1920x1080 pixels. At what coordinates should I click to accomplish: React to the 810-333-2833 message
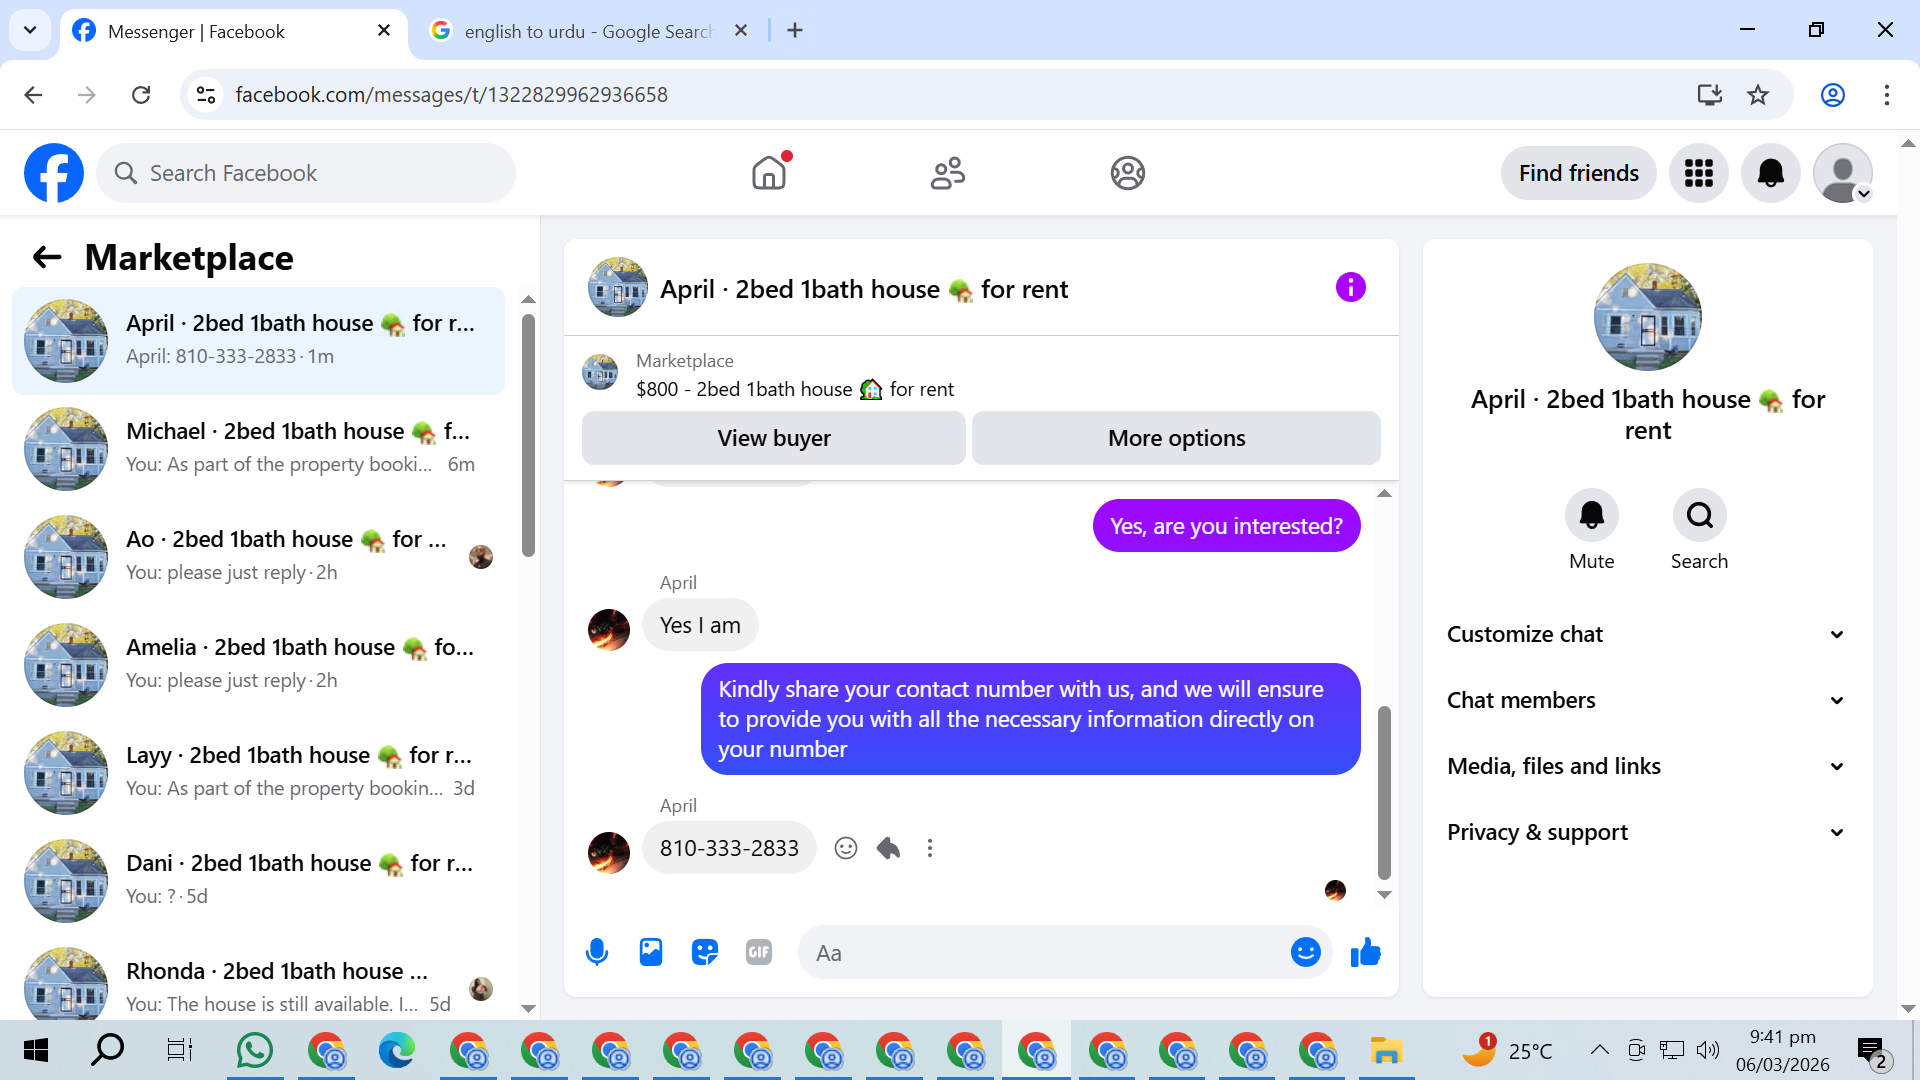(x=846, y=848)
